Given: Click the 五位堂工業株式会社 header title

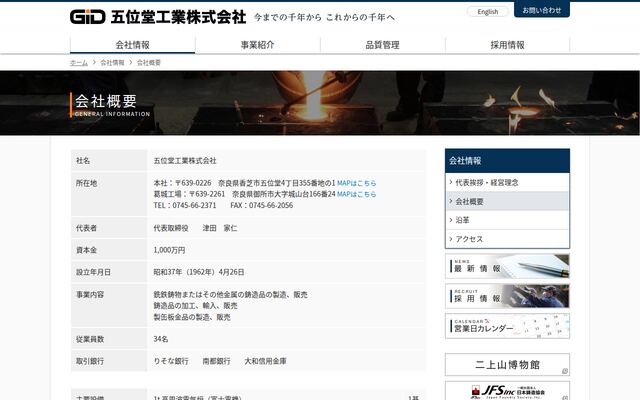Looking at the screenshot, I should tap(178, 17).
